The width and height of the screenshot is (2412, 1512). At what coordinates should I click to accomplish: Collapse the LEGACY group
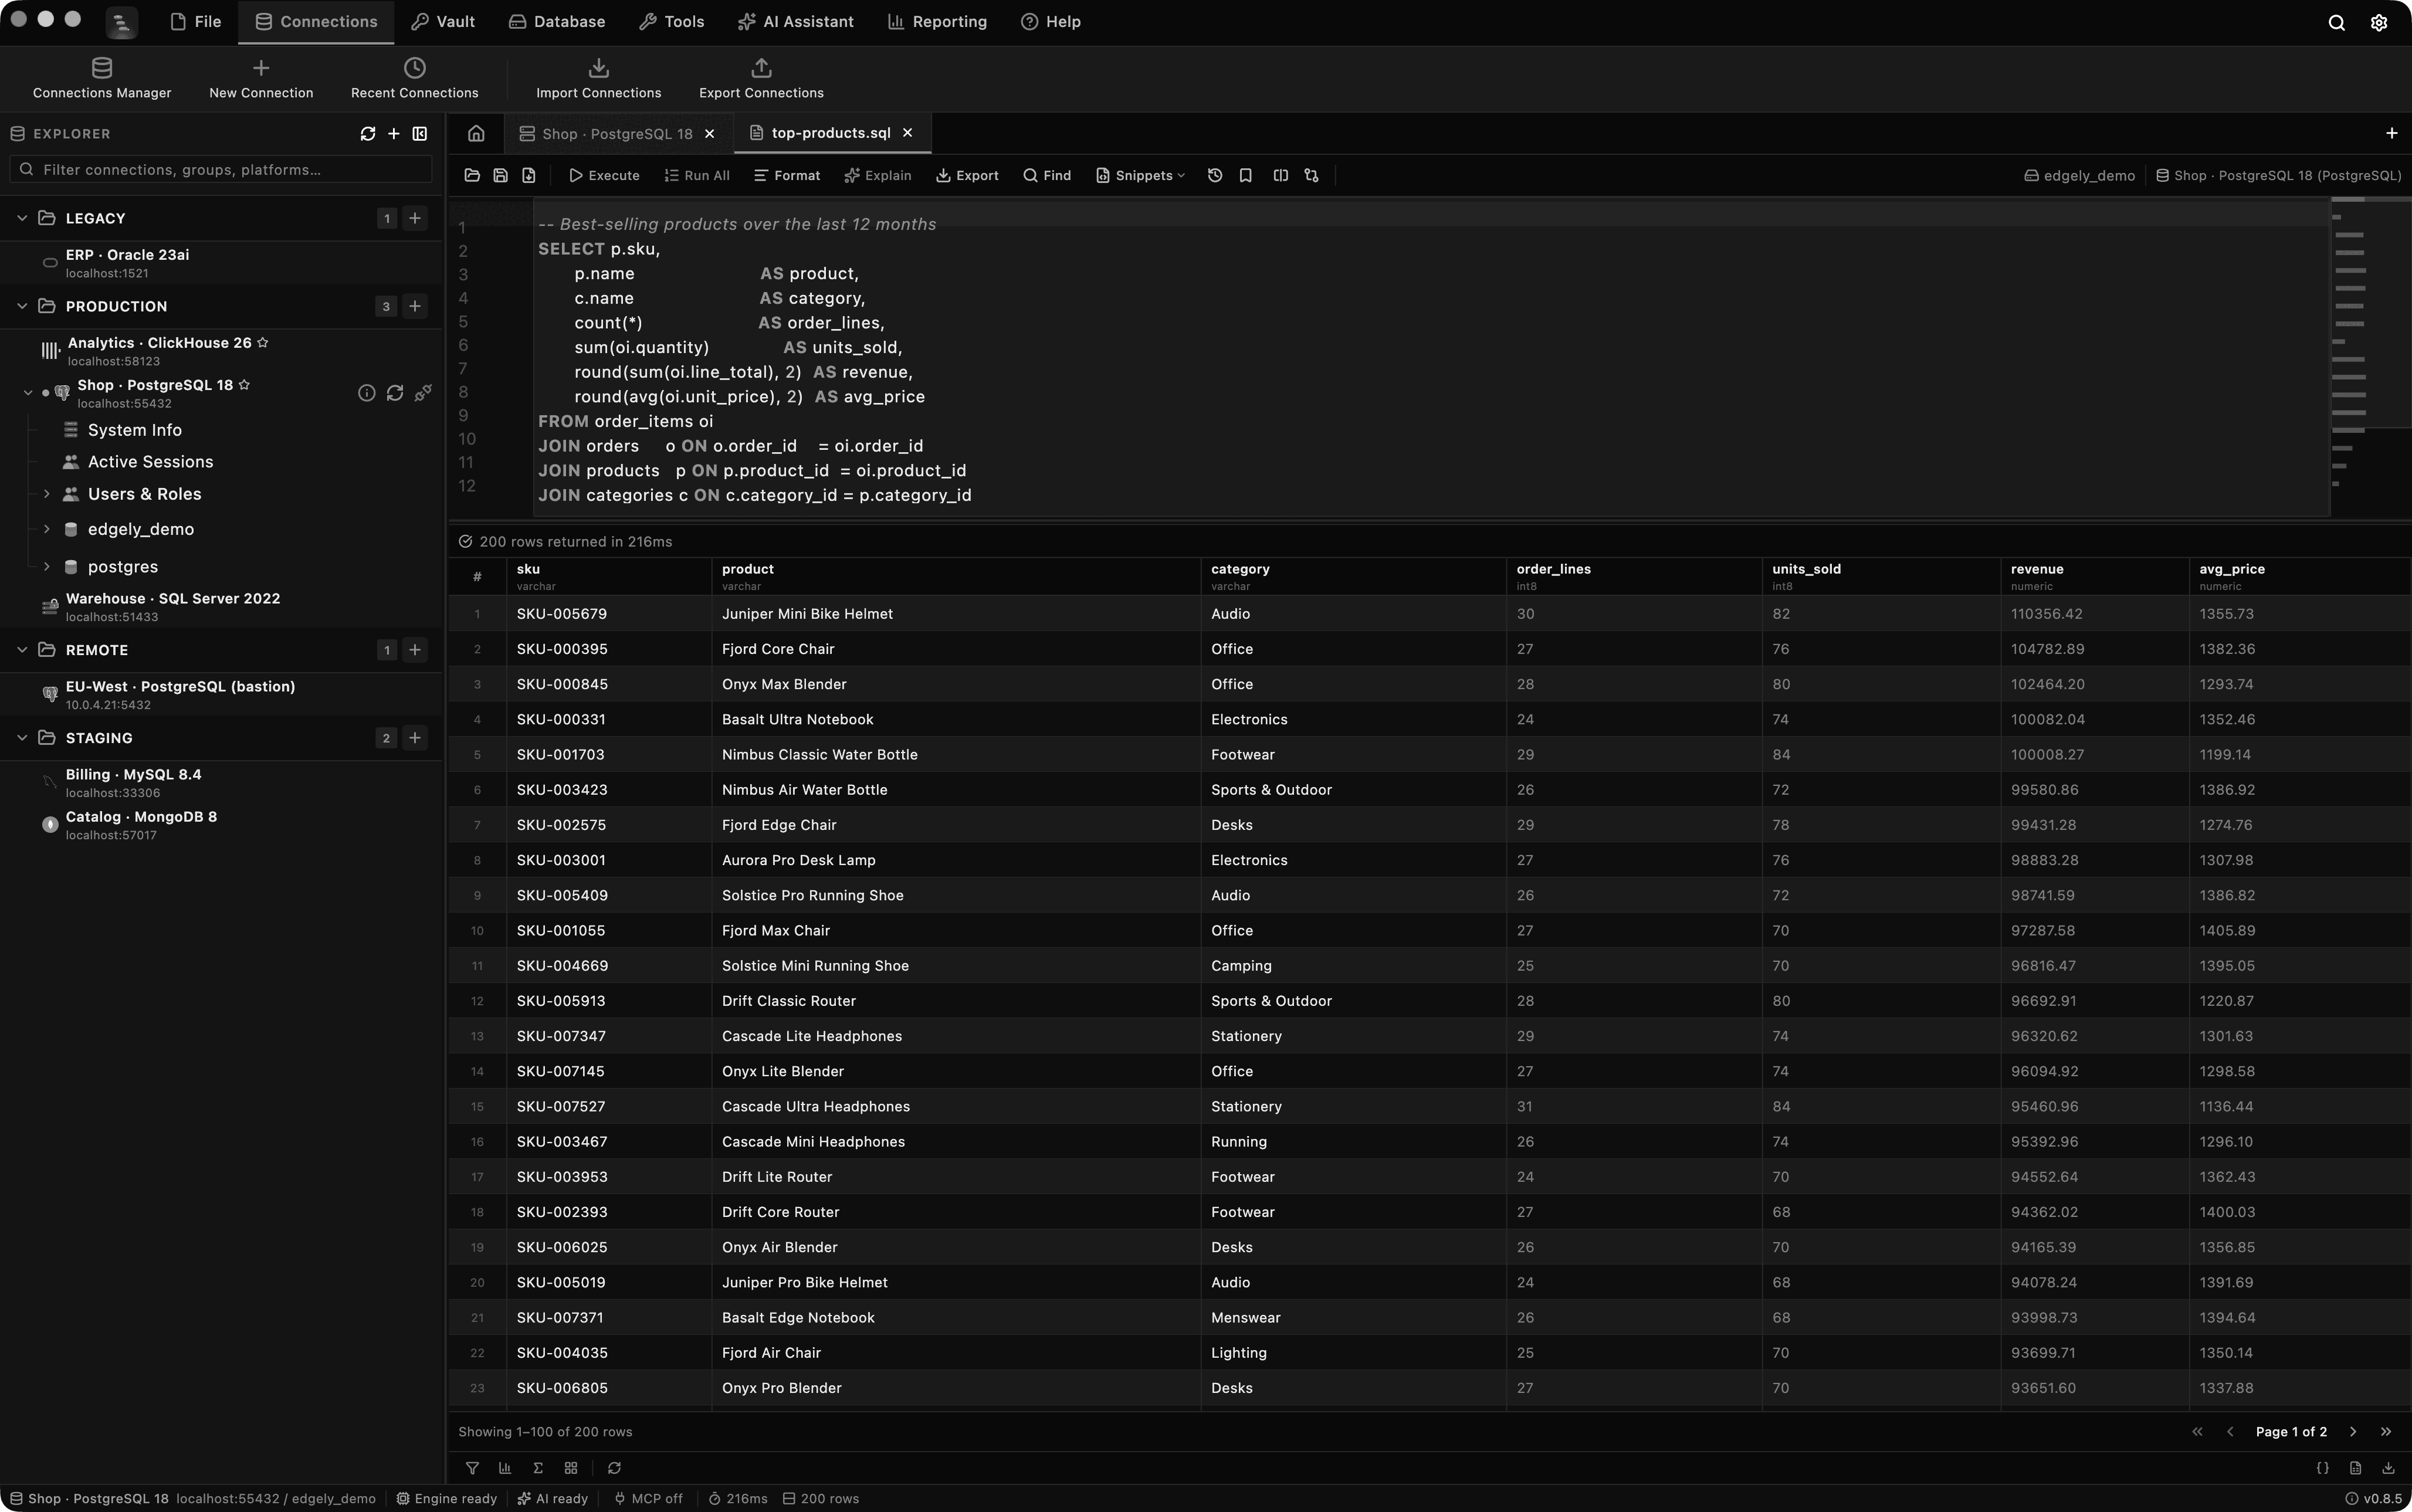(x=22, y=219)
